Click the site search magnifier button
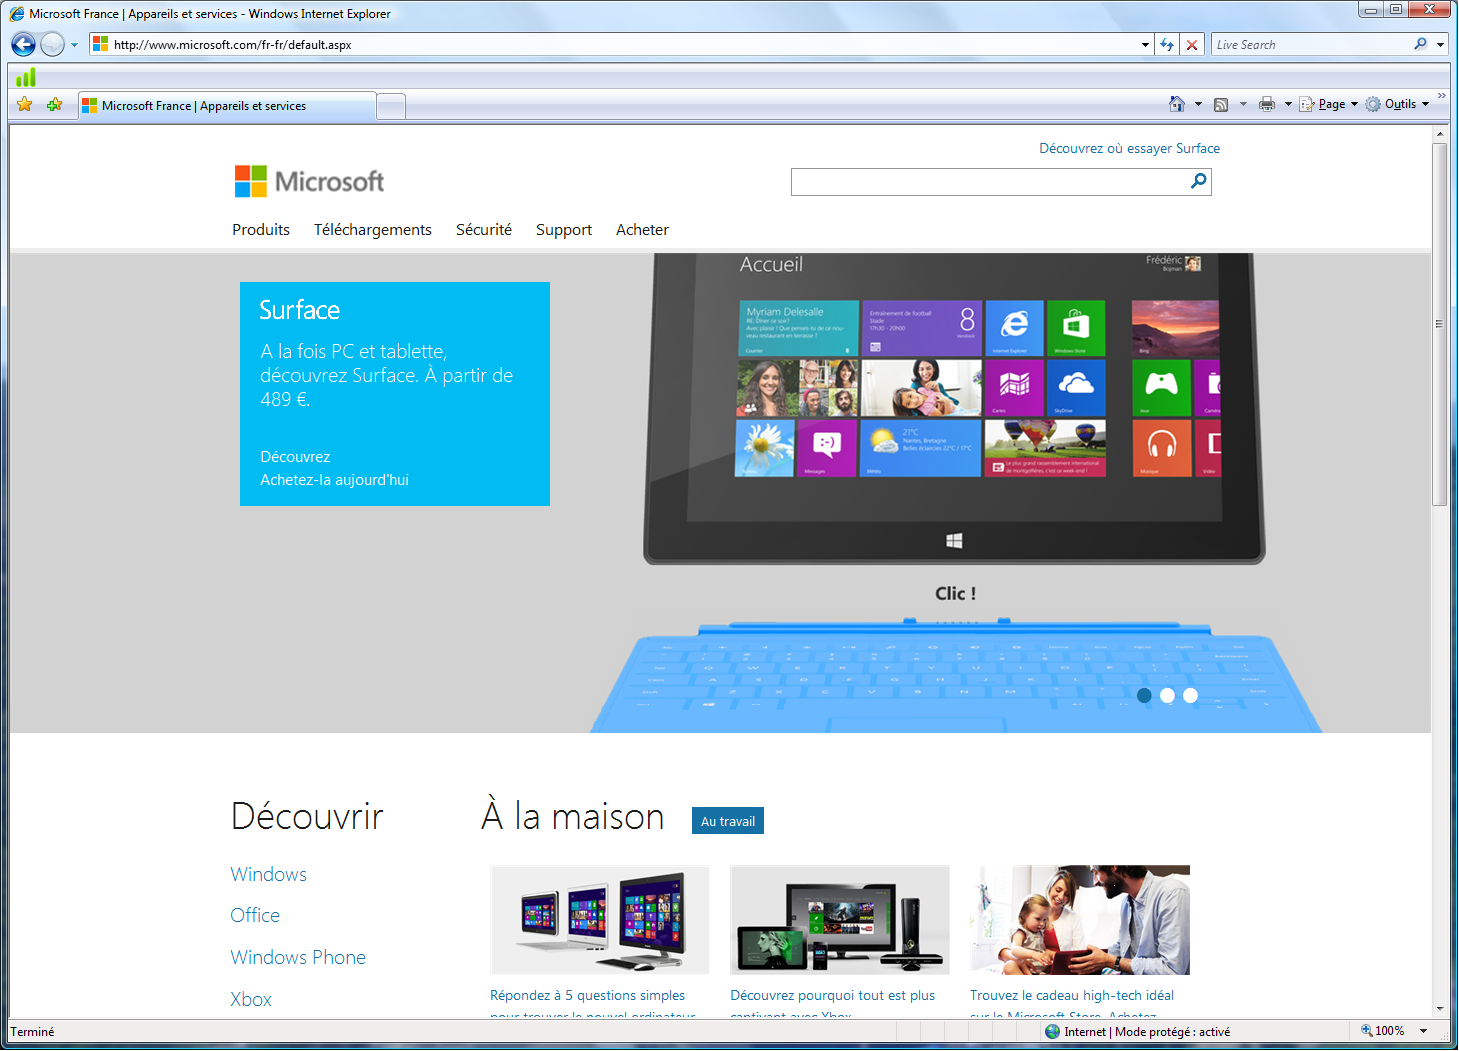The image size is (1459, 1051). click(1199, 181)
